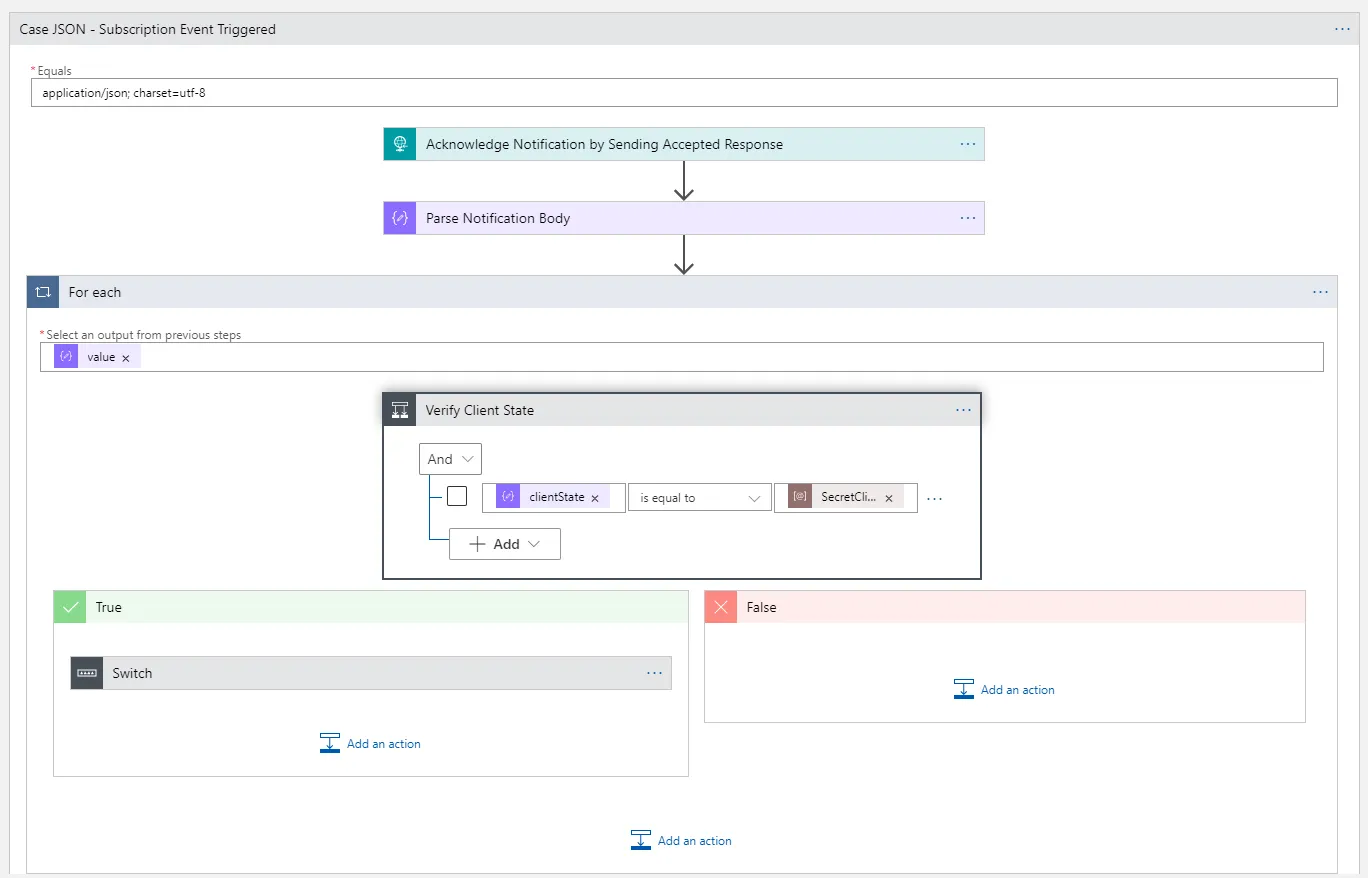This screenshot has width=1368, height=878.
Task: Remove the value token from the For each input
Action: (x=126, y=358)
